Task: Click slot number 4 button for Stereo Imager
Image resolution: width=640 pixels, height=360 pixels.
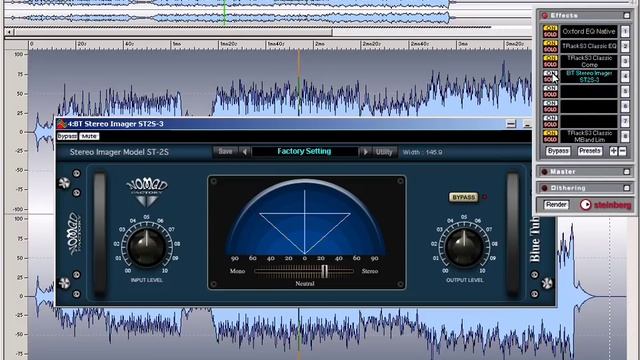Action: point(625,76)
